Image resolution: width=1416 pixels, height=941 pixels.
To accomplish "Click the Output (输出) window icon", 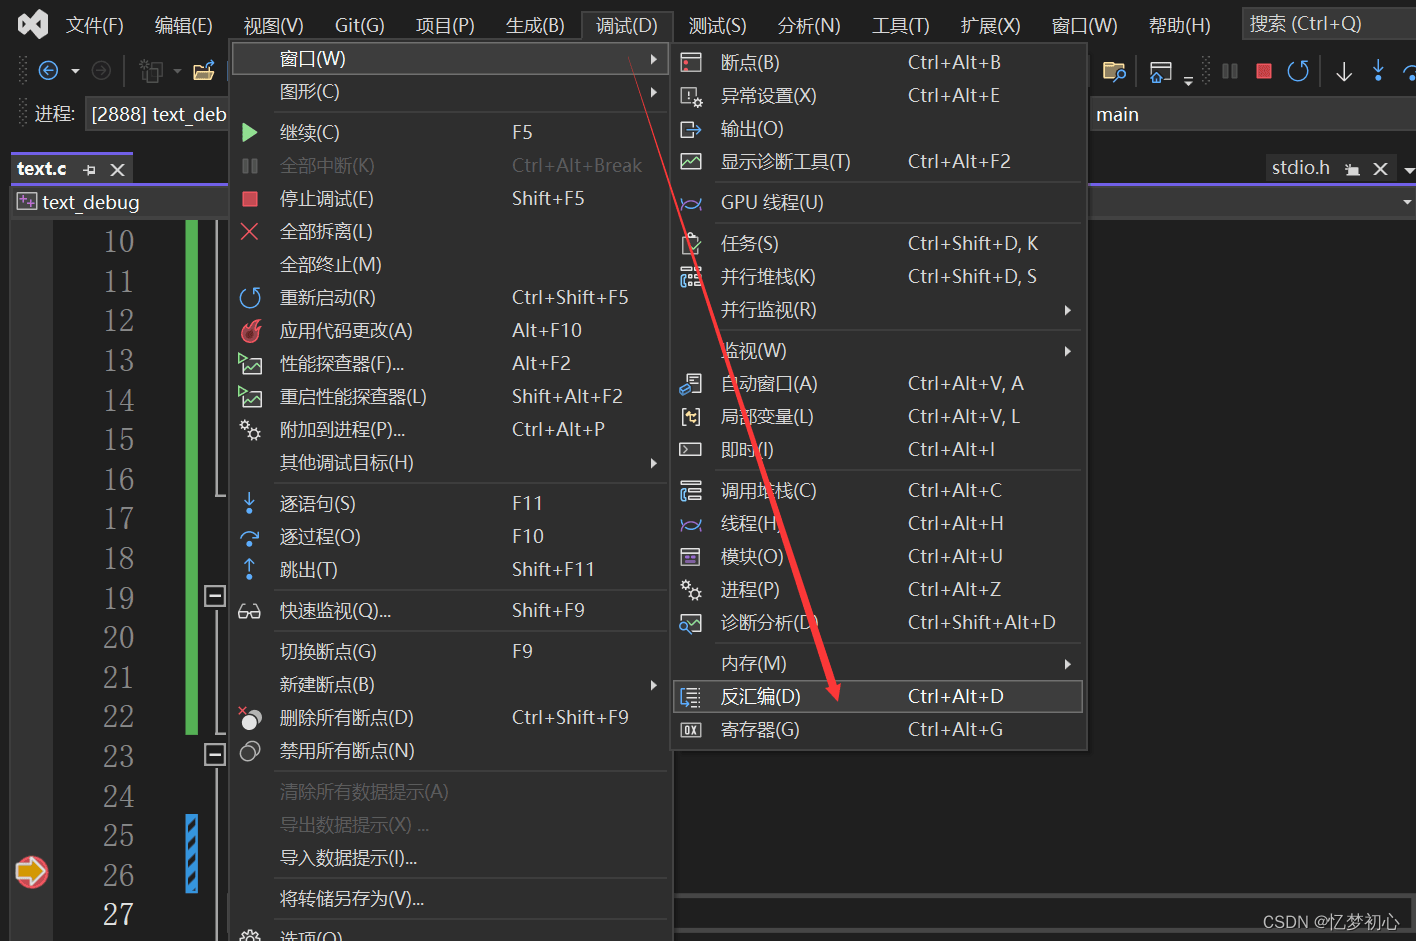I will point(691,129).
